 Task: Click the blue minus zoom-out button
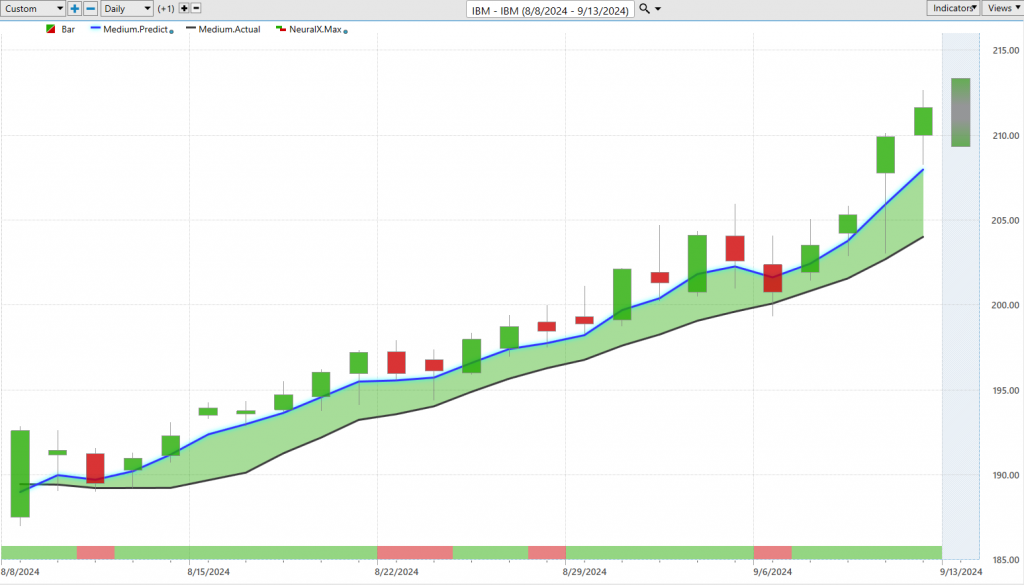[91, 8]
